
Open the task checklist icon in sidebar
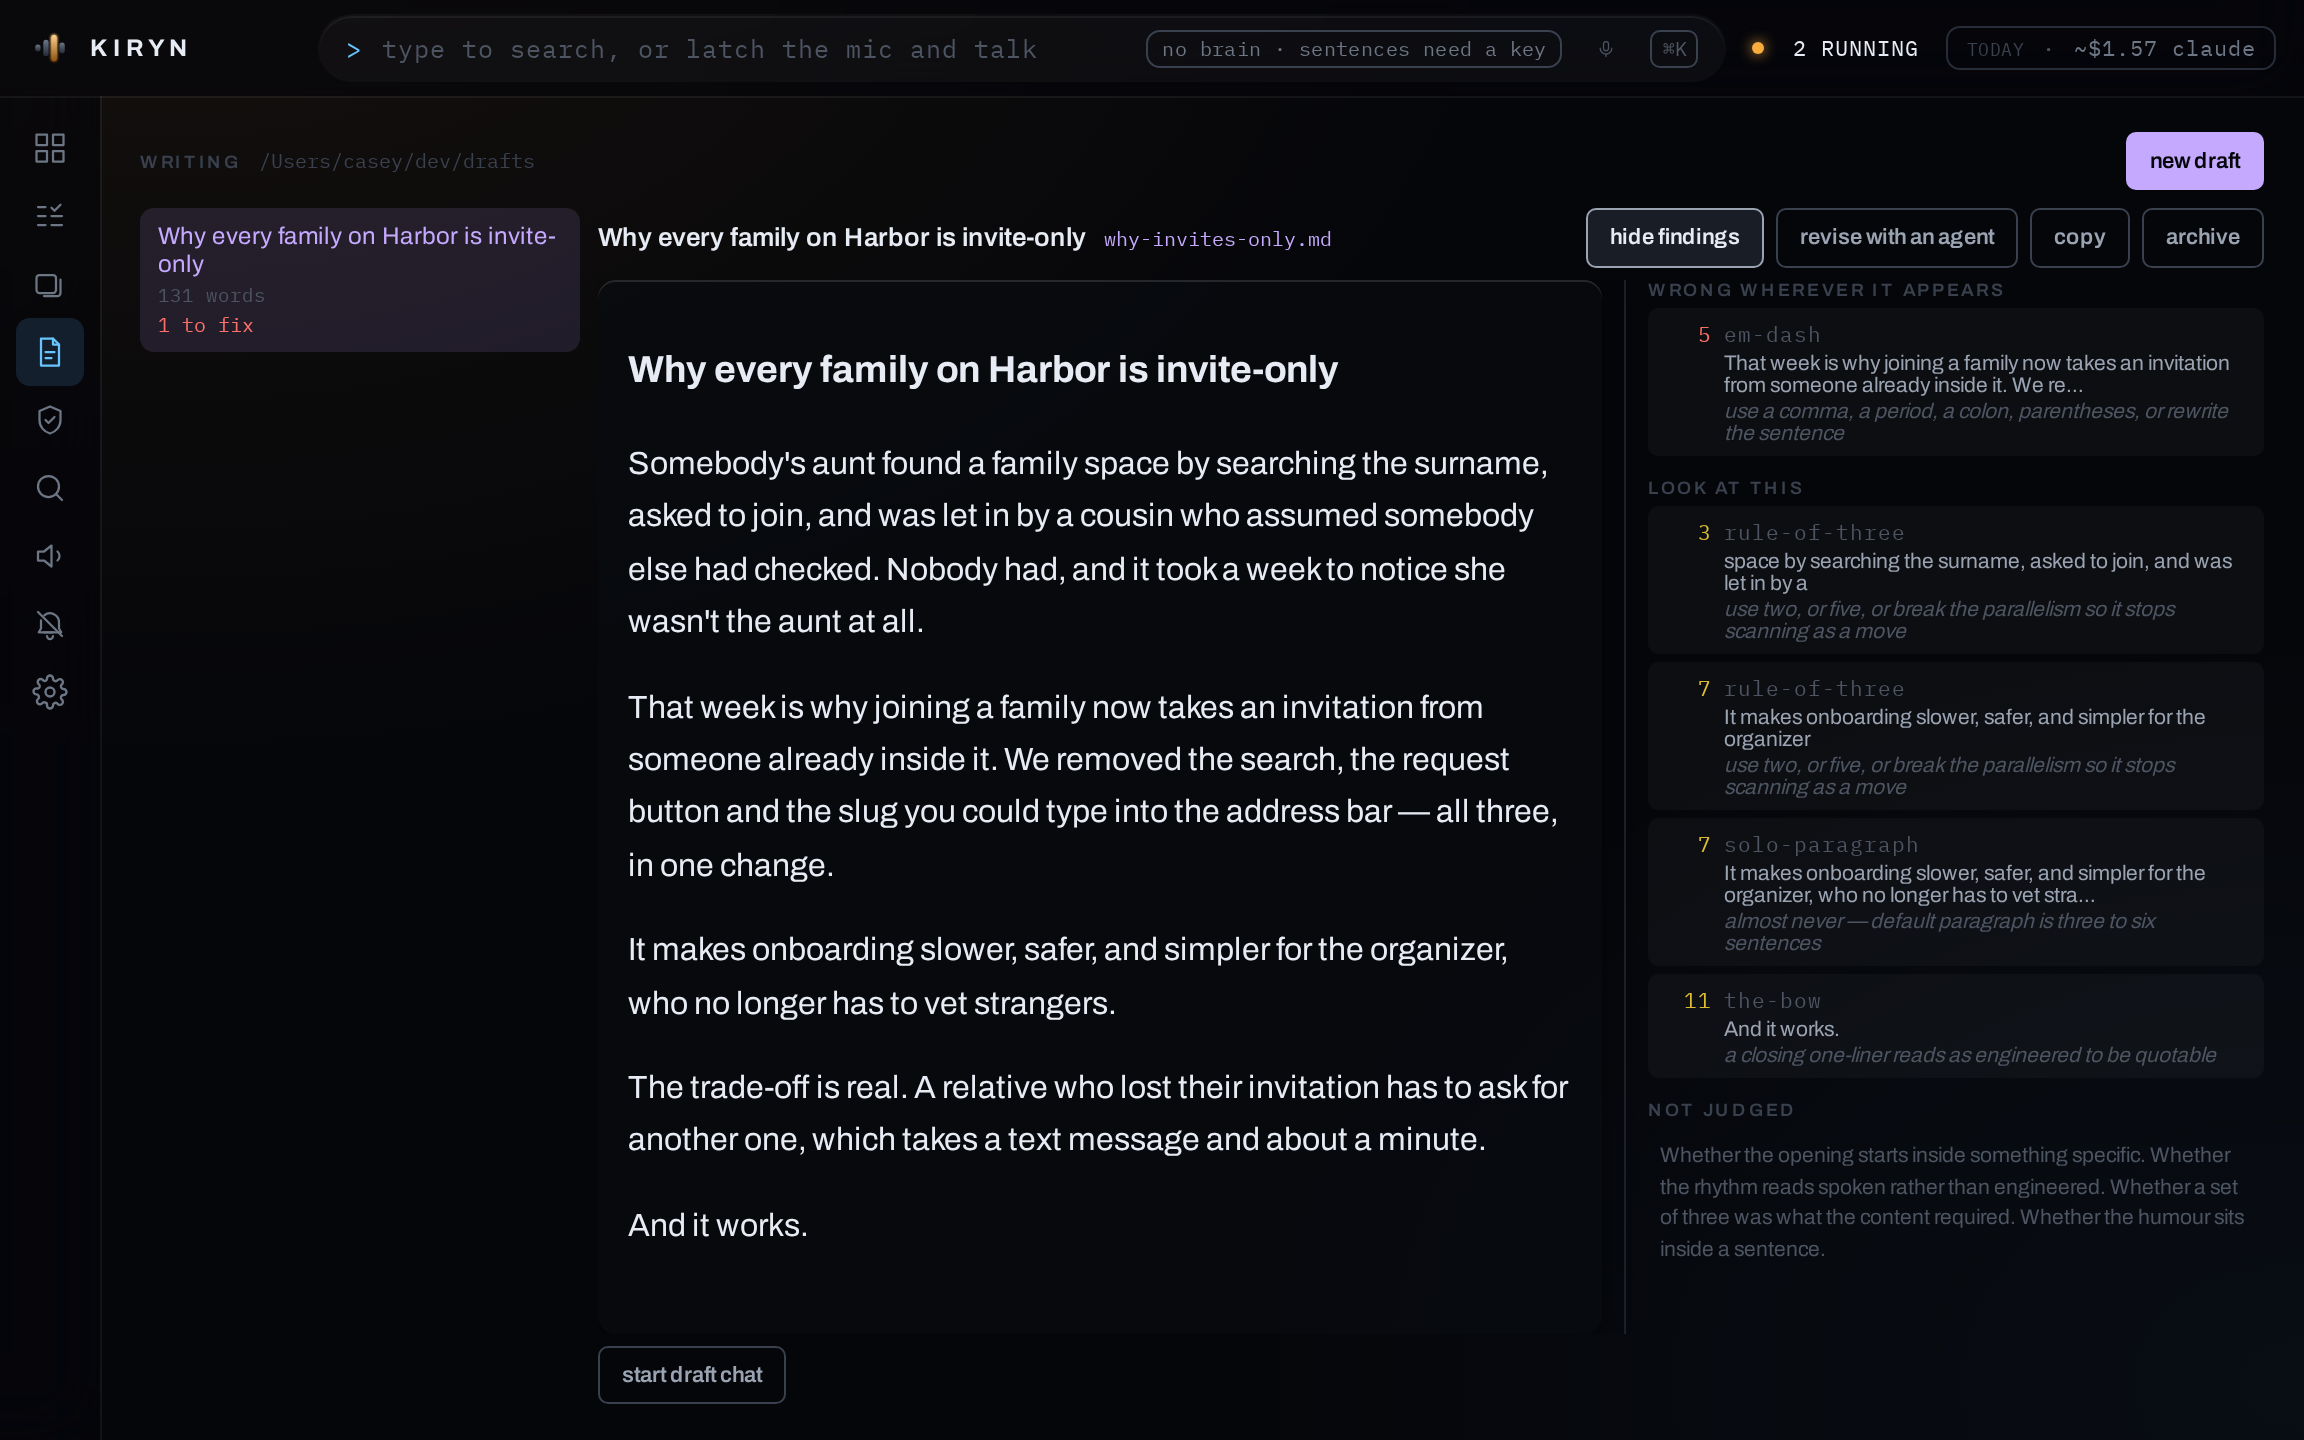[50, 216]
